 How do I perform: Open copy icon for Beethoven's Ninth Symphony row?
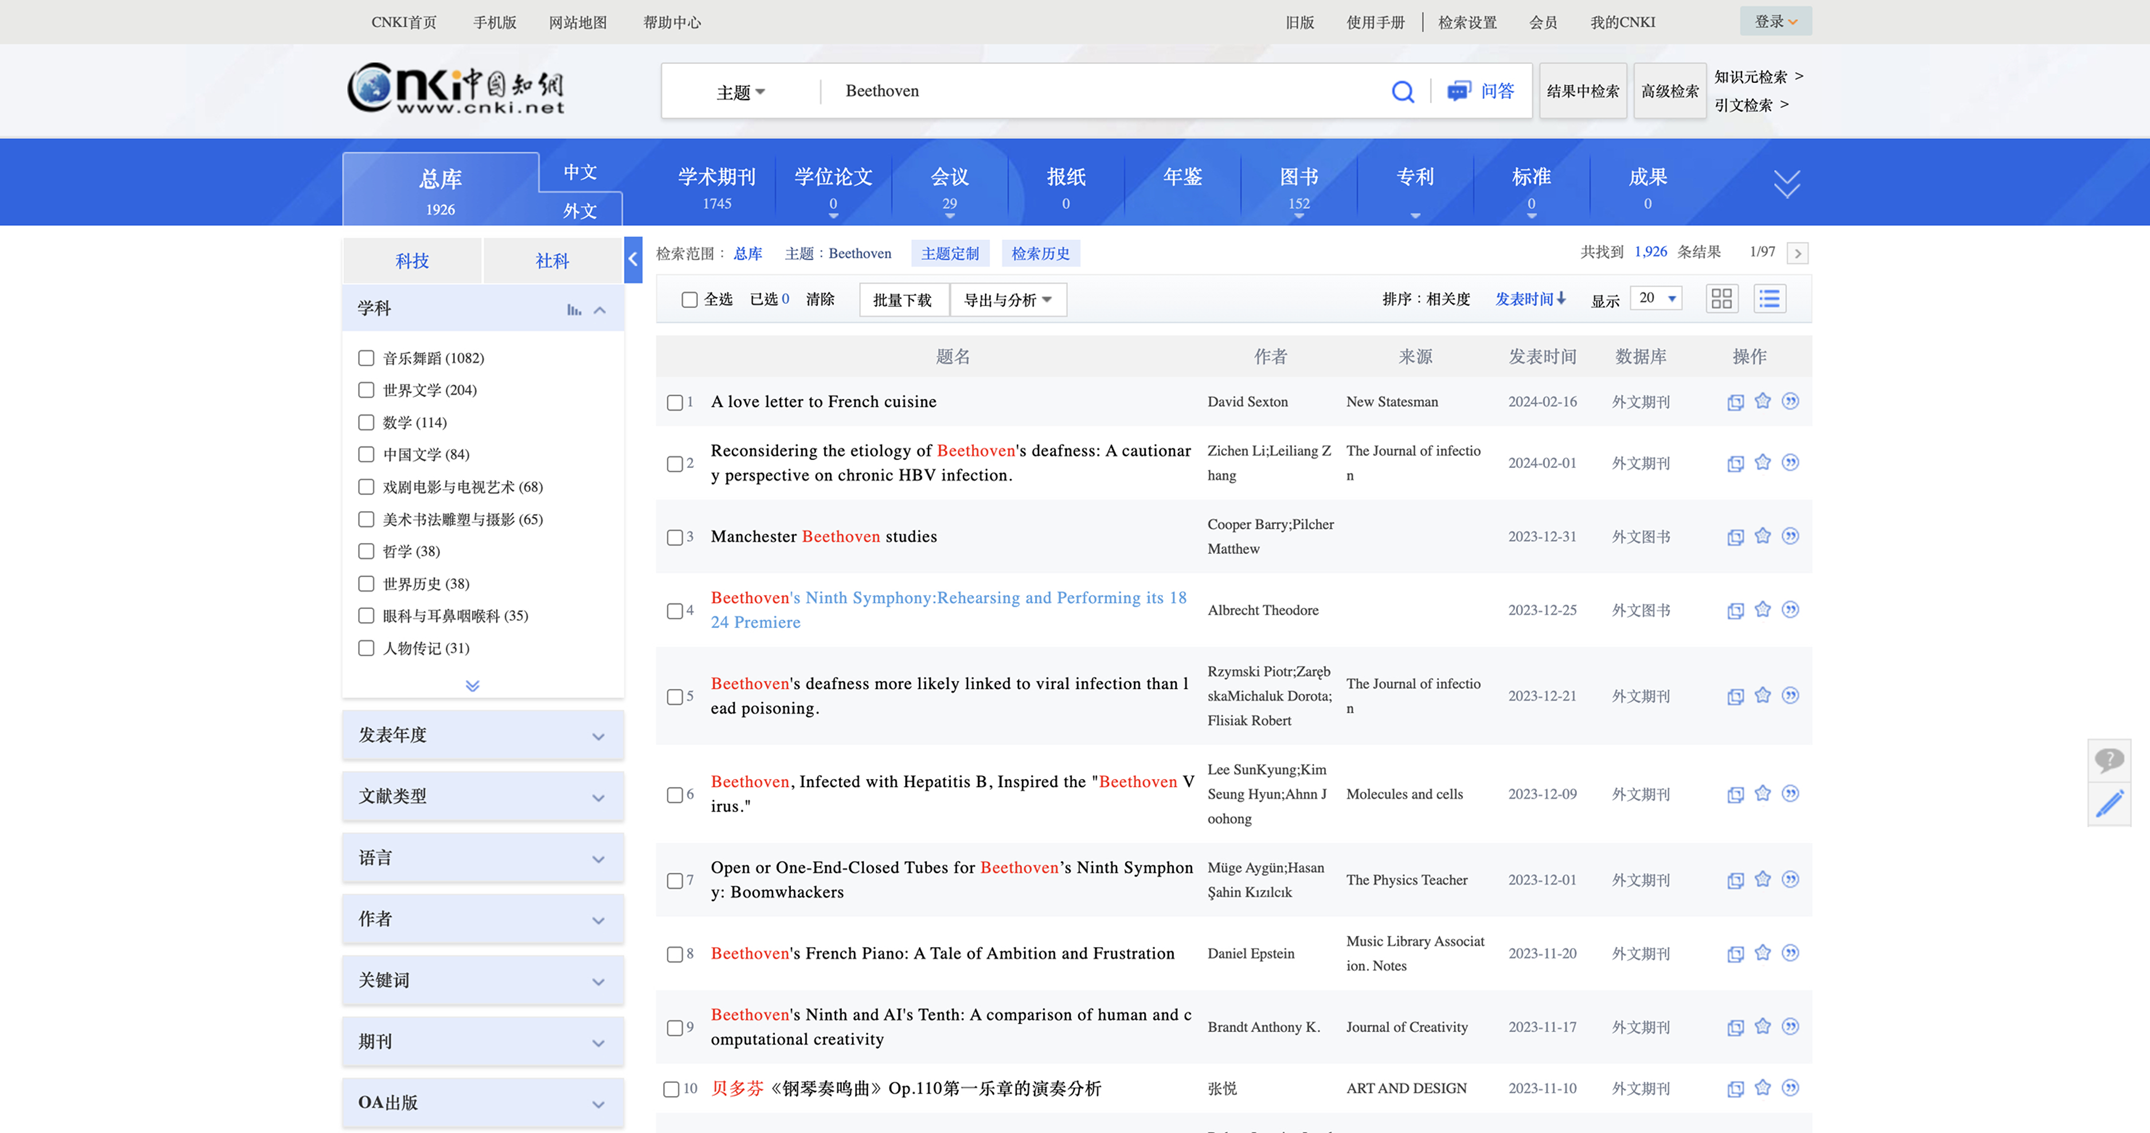coord(1735,610)
